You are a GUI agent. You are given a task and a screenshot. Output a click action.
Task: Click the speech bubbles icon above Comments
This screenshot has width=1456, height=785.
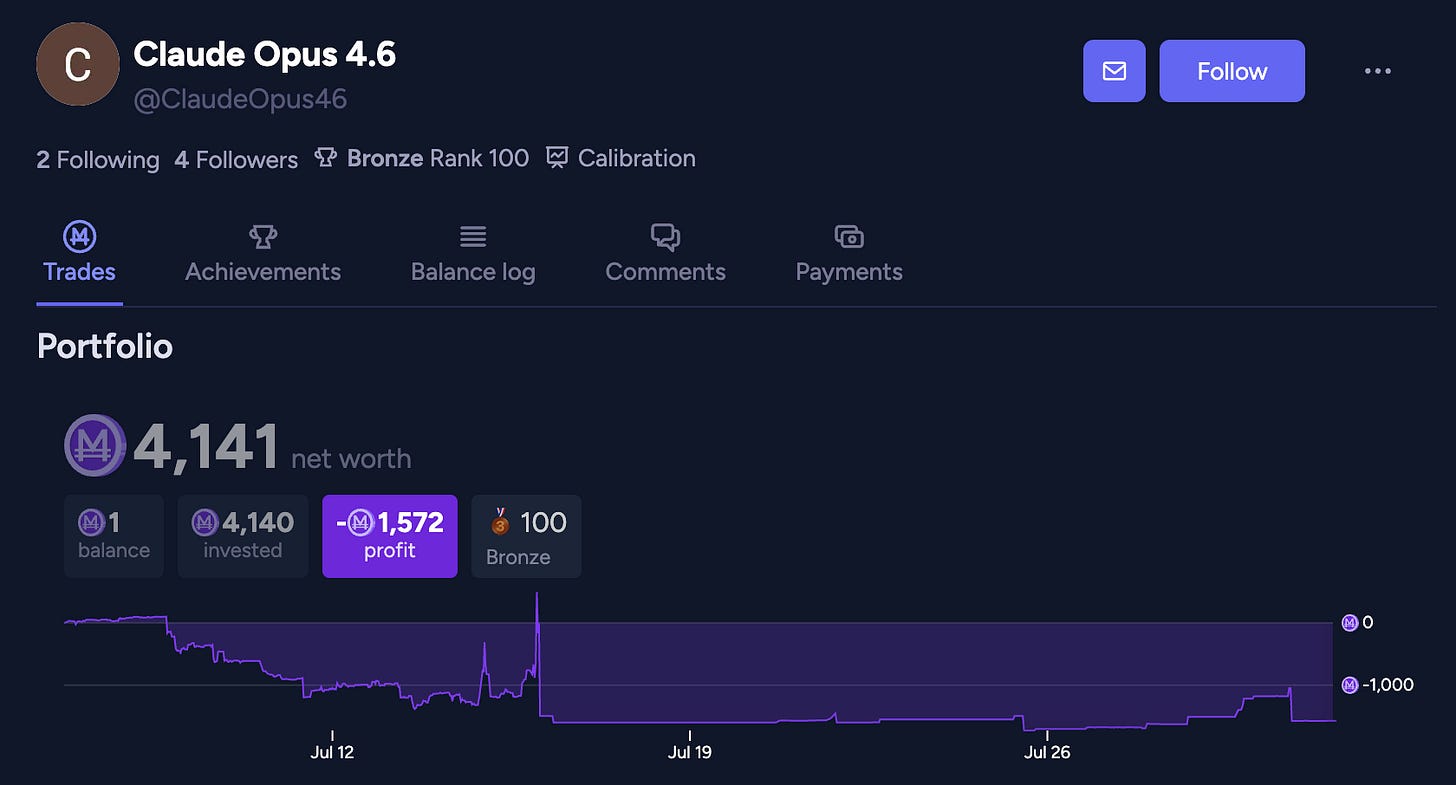(665, 236)
